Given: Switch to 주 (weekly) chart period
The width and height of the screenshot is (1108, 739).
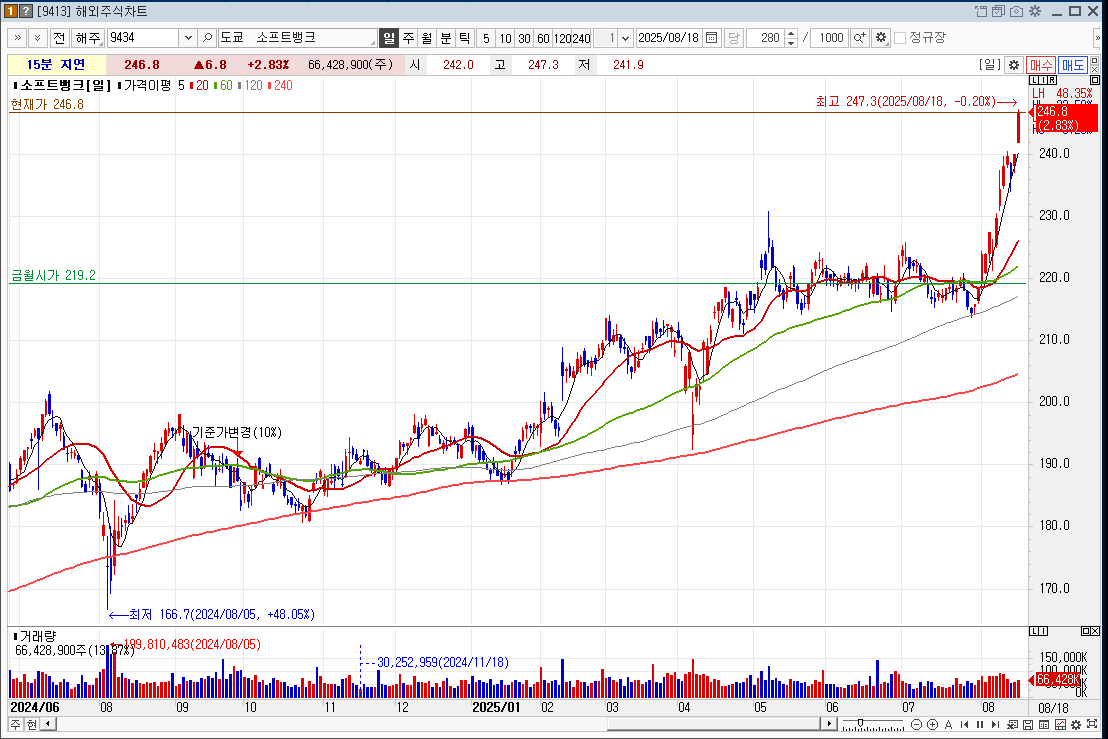Looking at the screenshot, I should point(408,38).
